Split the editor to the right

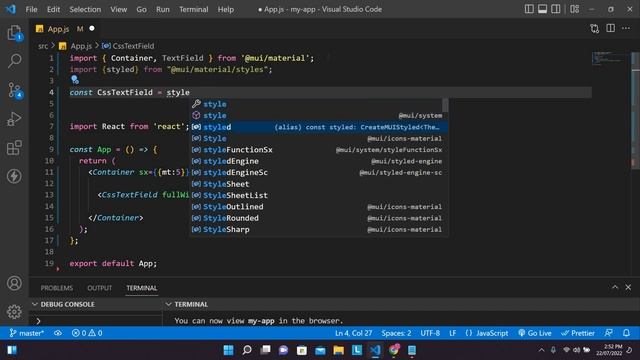[610, 28]
